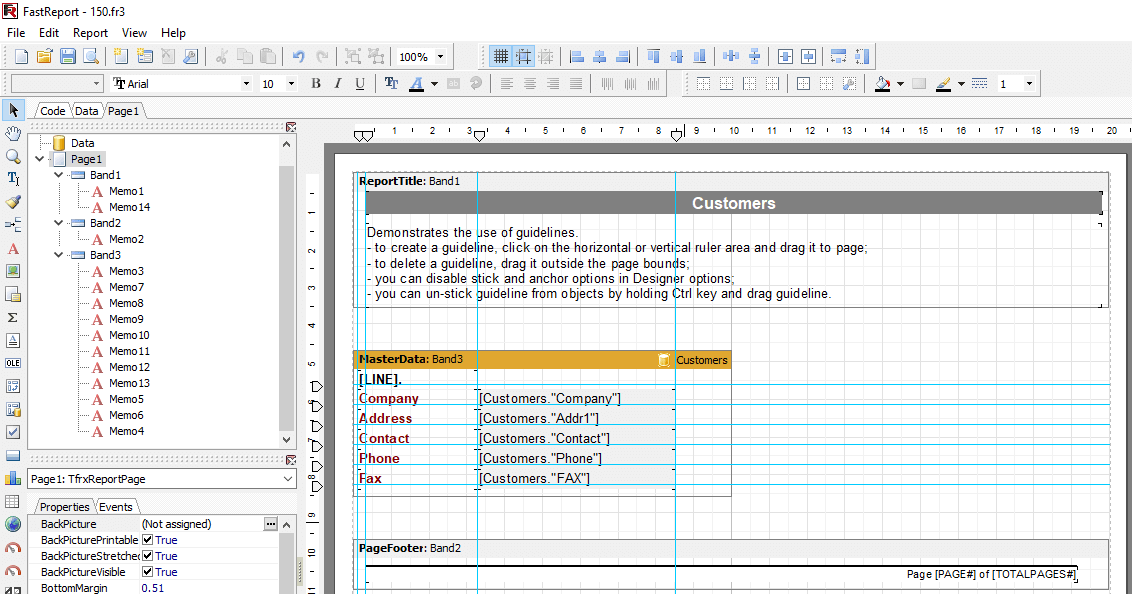Open the Edit menu
This screenshot has width=1132, height=594.
point(49,32)
